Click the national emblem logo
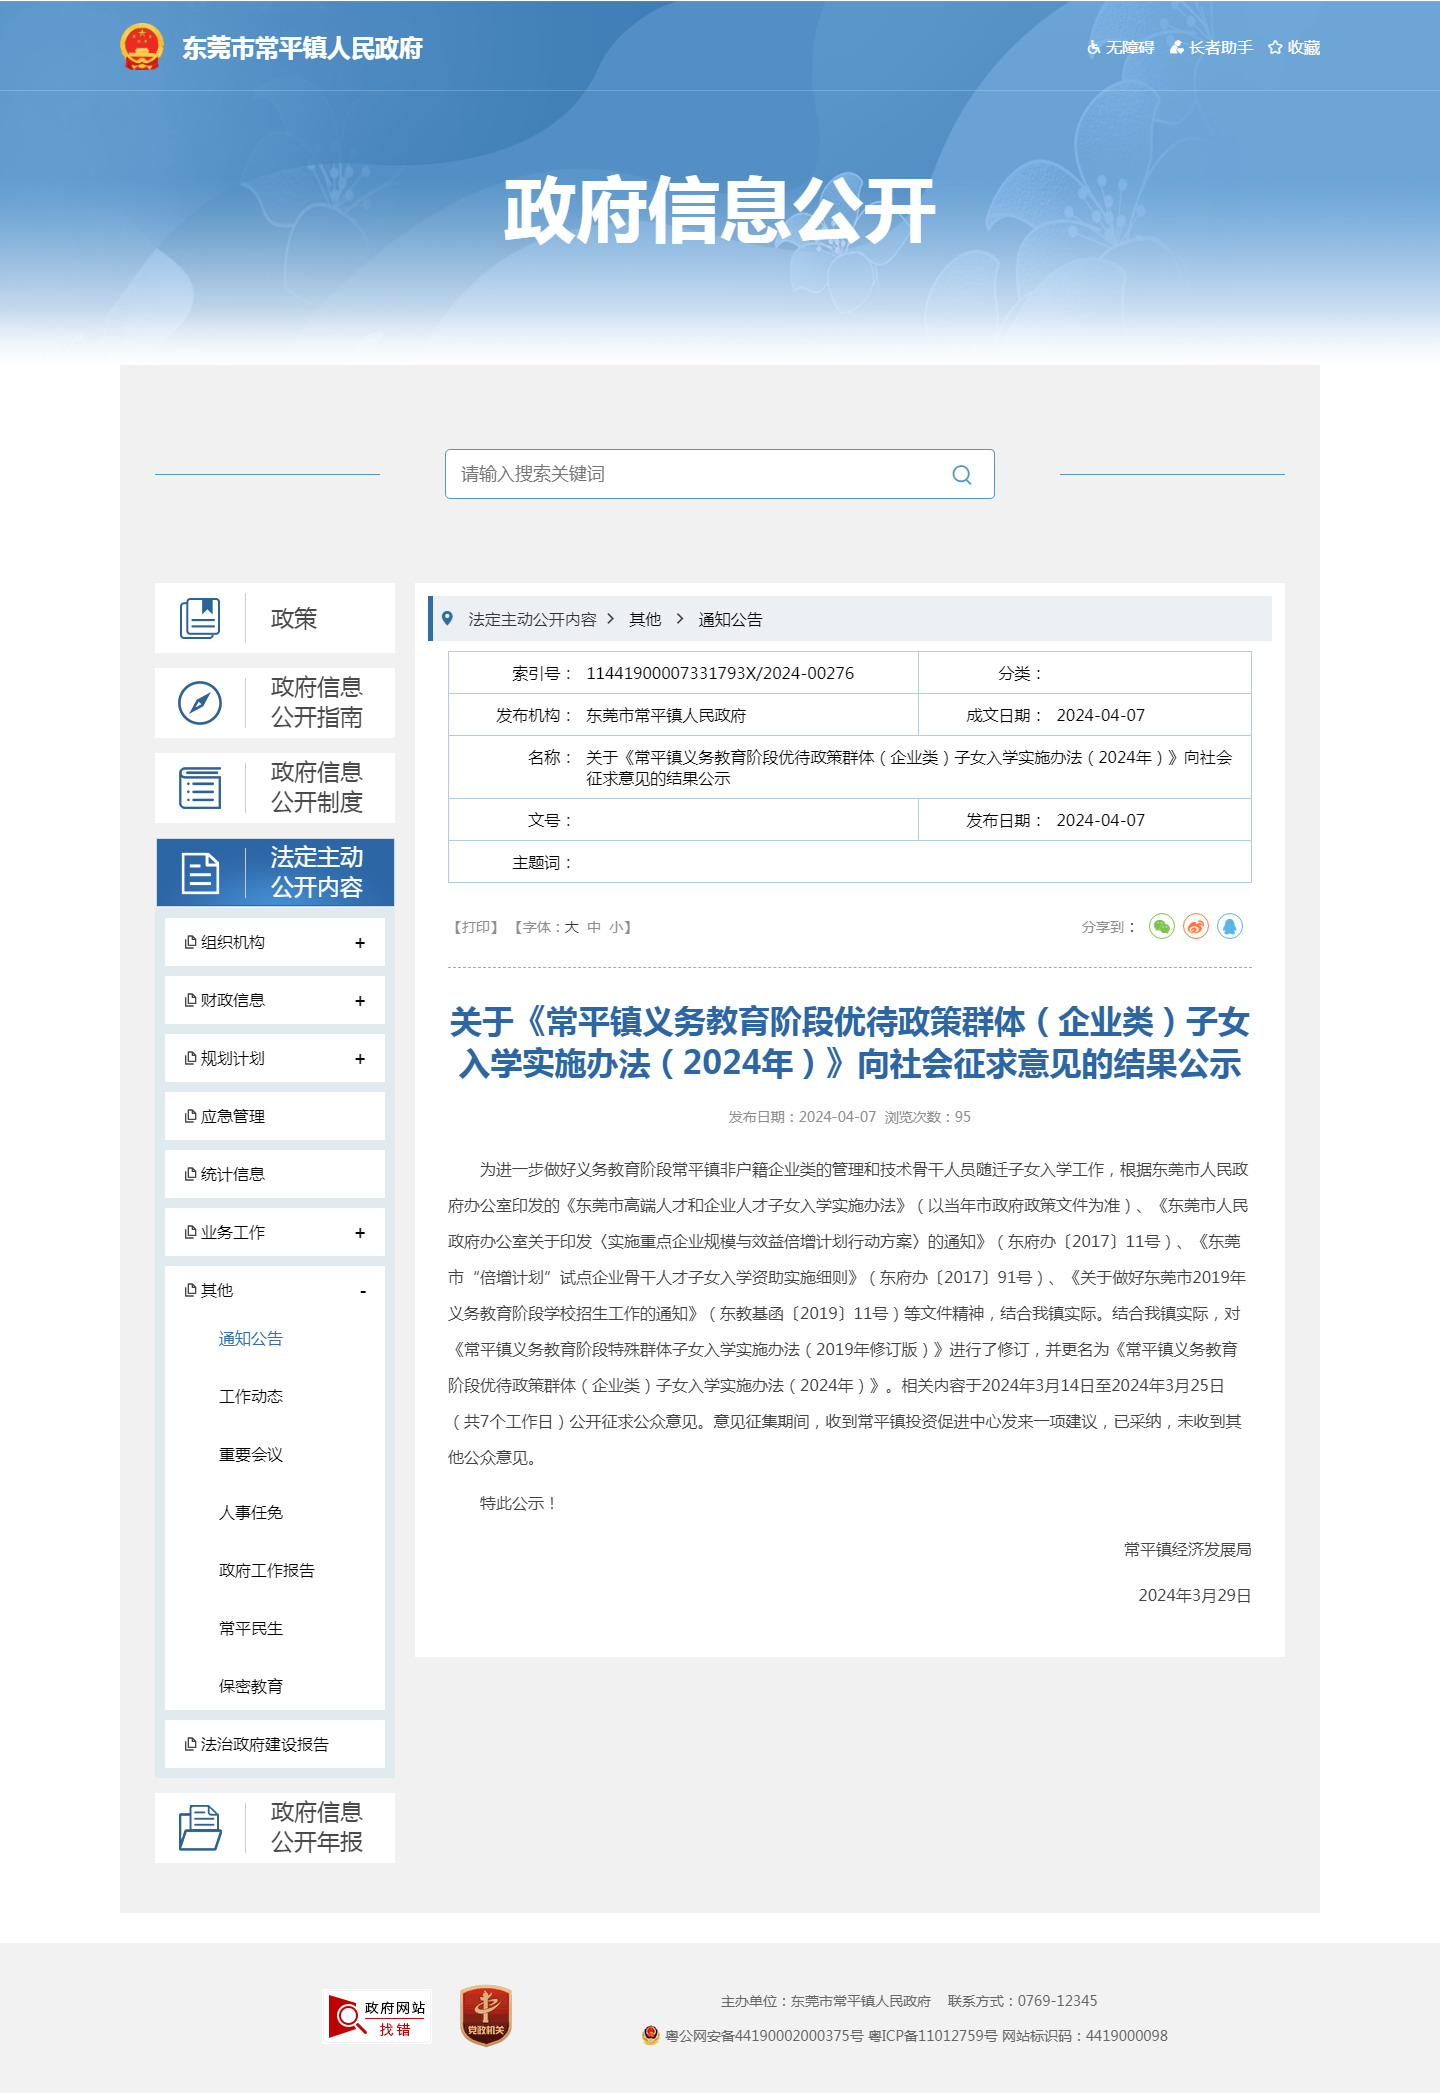The image size is (1440, 2093). pos(141,47)
